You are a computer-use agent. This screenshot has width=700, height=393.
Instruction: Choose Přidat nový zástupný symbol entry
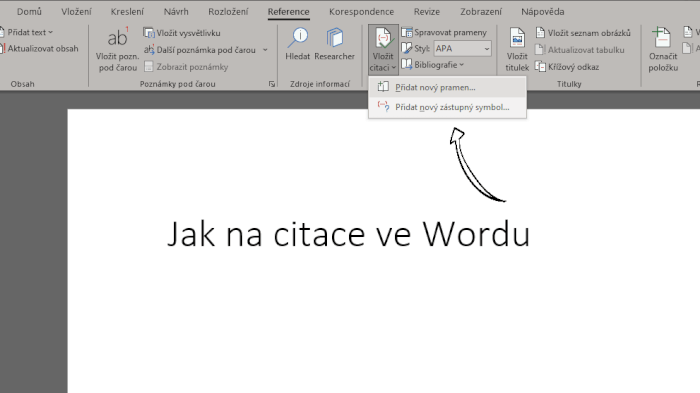pos(447,107)
